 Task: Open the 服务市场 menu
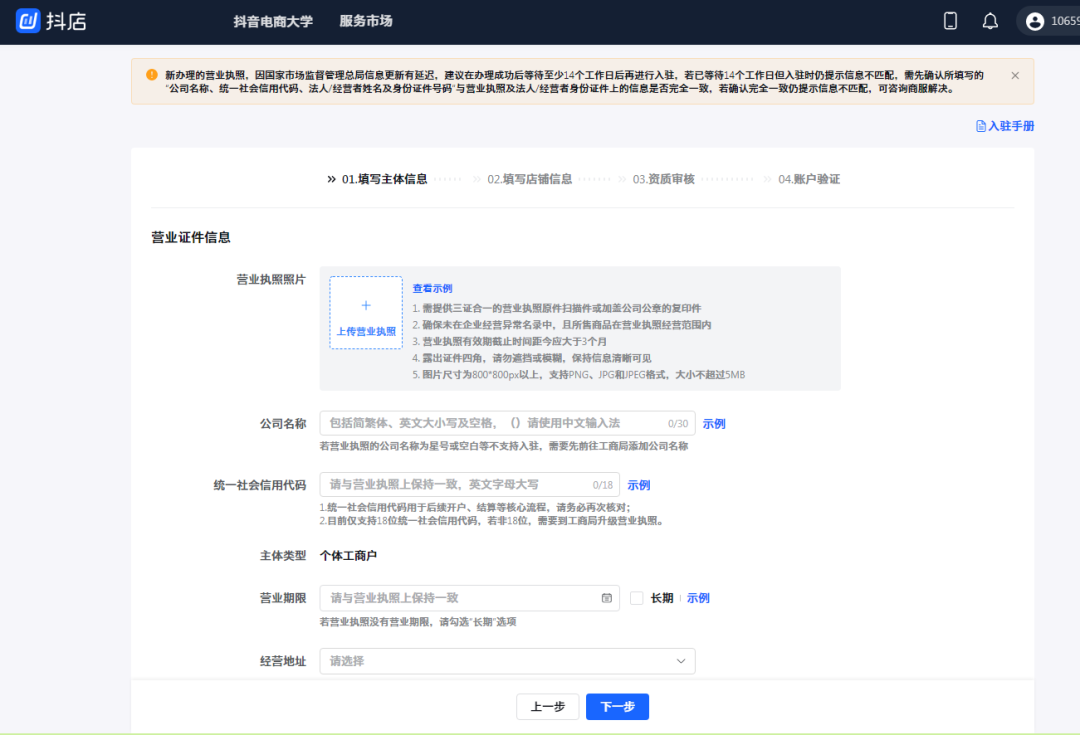[x=366, y=21]
